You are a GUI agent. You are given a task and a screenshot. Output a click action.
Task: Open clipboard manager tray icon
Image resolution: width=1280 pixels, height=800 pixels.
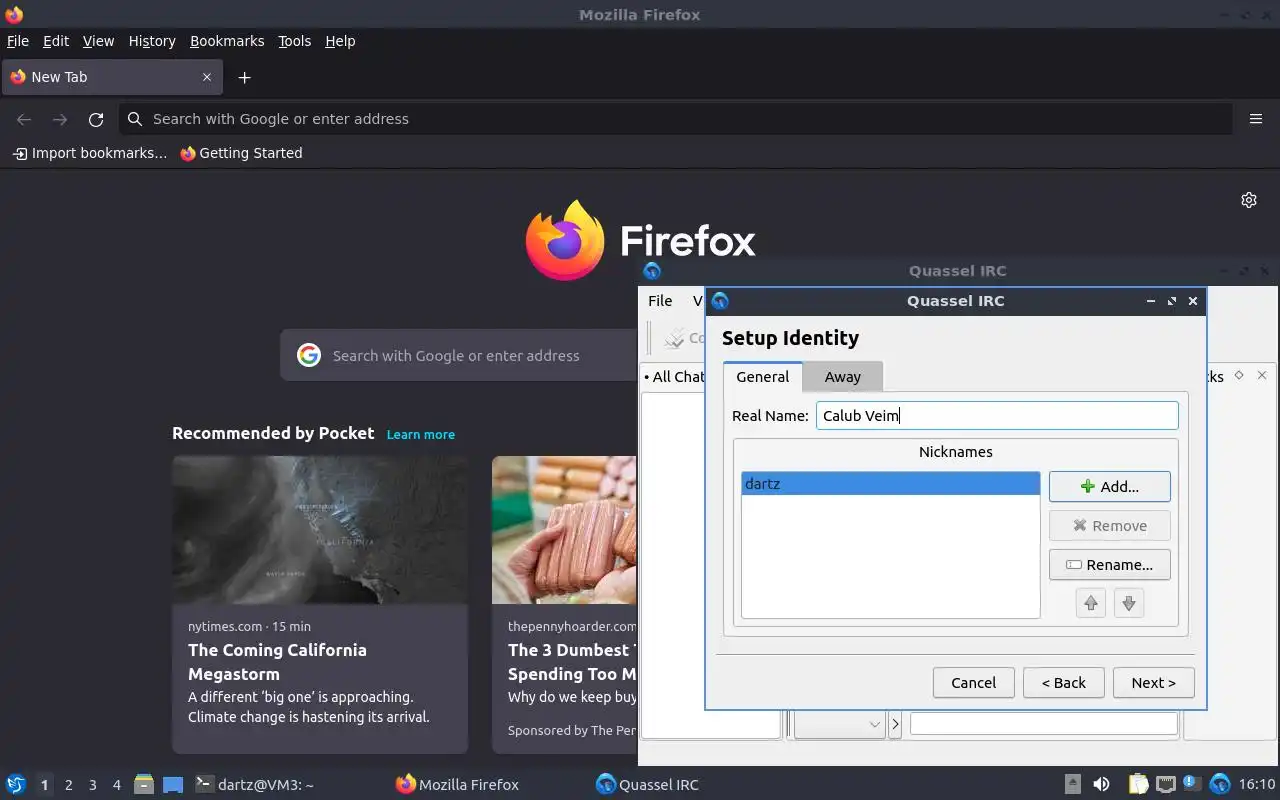(x=1138, y=785)
